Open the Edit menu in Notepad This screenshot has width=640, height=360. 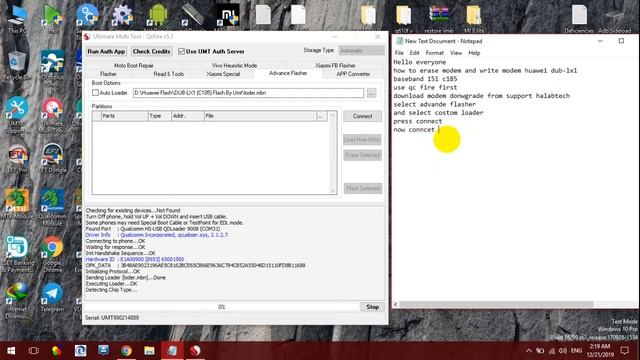(x=414, y=53)
